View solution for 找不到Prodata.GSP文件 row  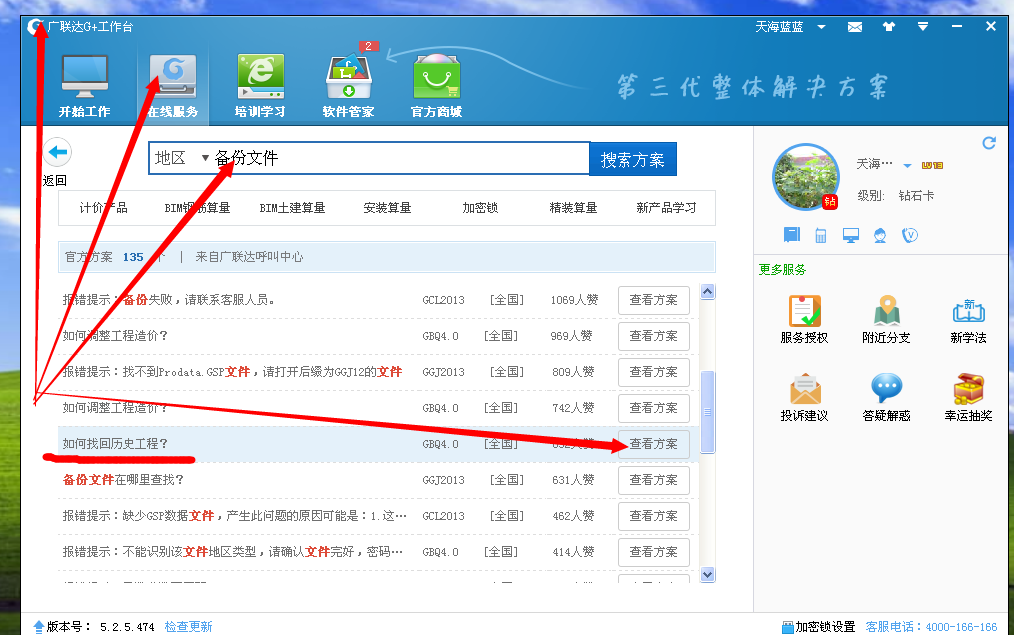point(654,372)
